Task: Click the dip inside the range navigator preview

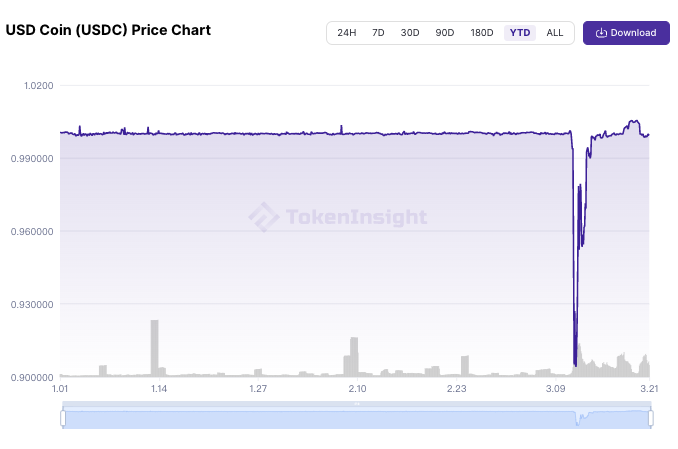Action: (x=578, y=421)
